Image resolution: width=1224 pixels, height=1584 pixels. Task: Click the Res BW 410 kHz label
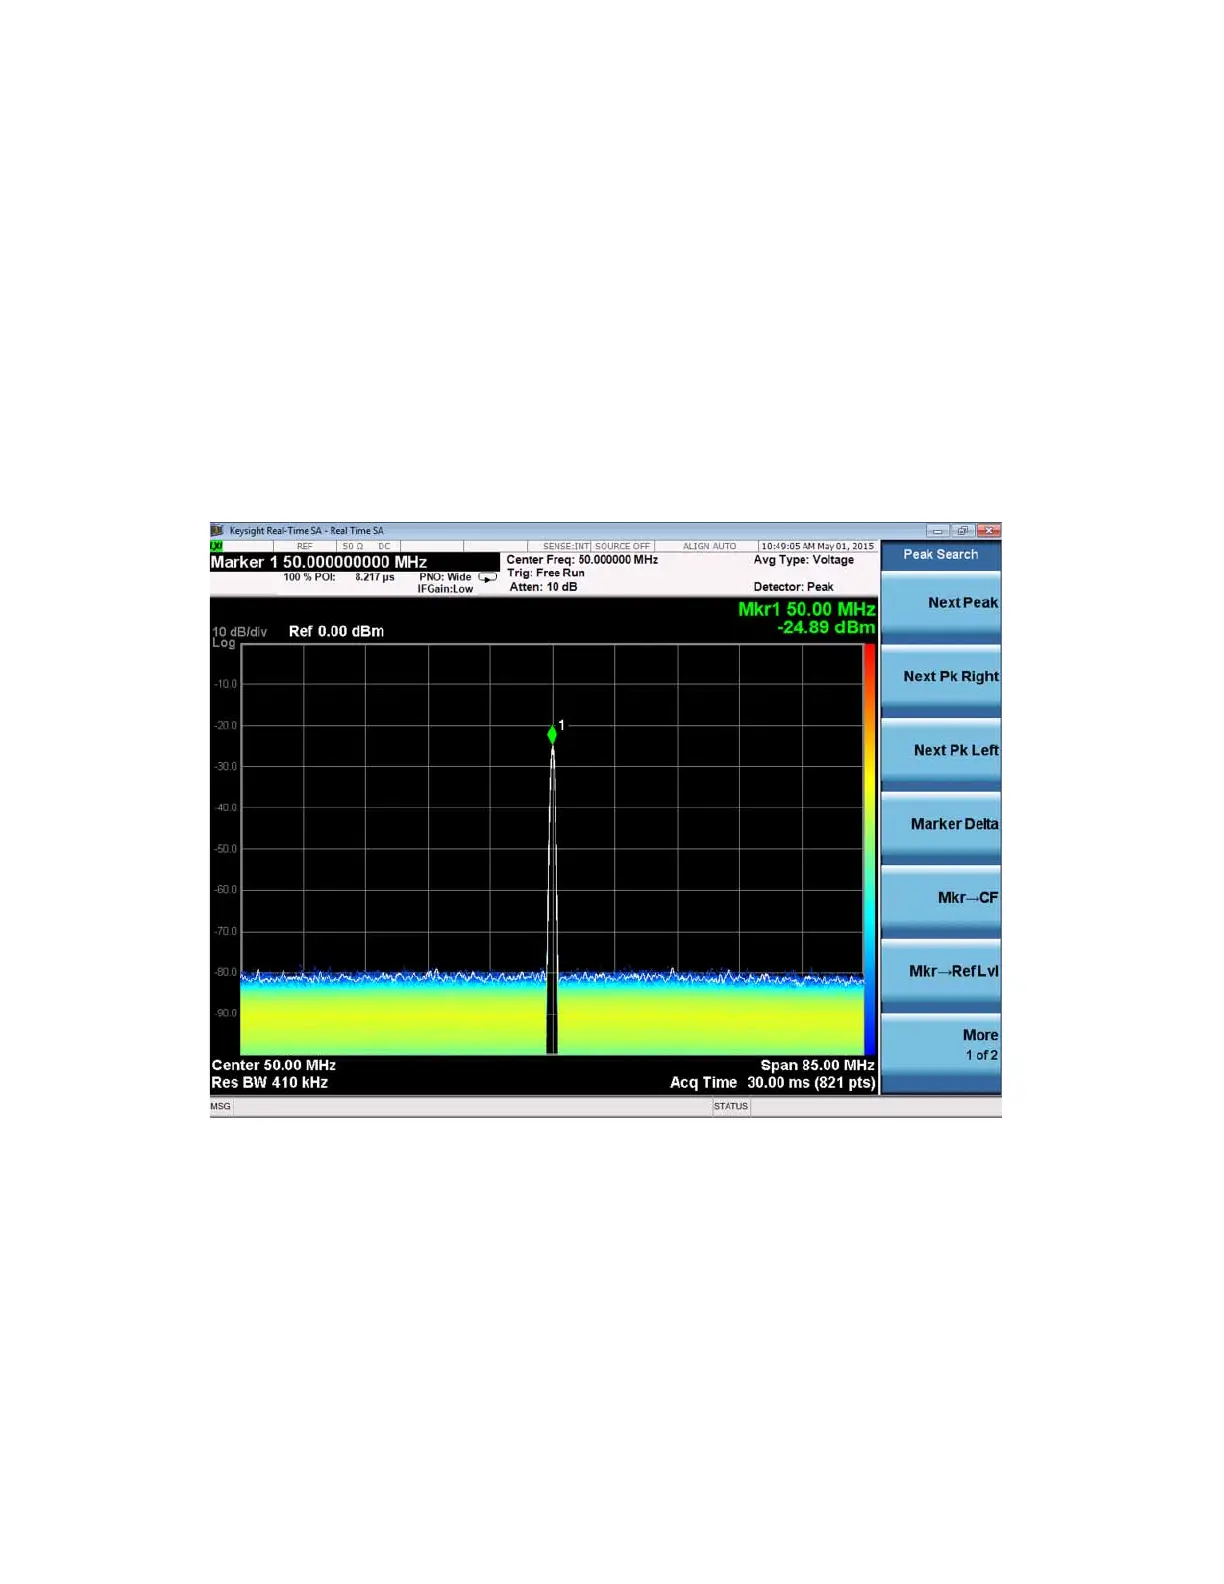[x=269, y=1082]
